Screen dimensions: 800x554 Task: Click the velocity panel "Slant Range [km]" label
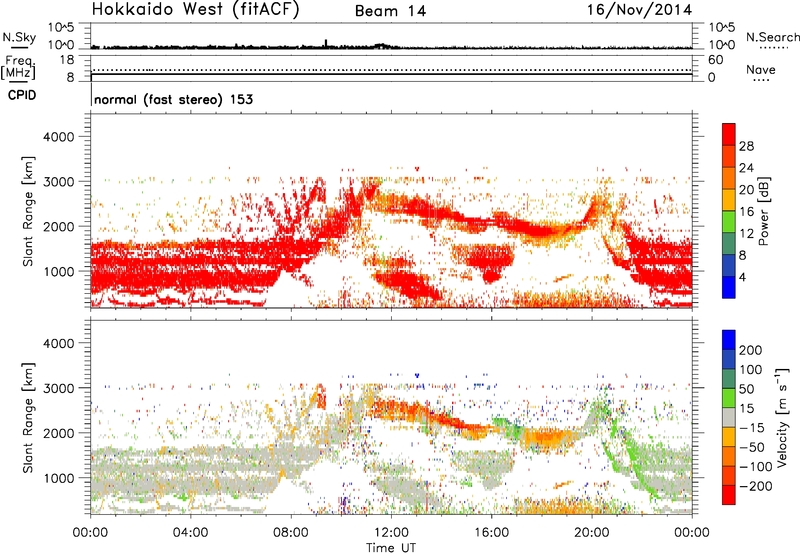tap(28, 417)
